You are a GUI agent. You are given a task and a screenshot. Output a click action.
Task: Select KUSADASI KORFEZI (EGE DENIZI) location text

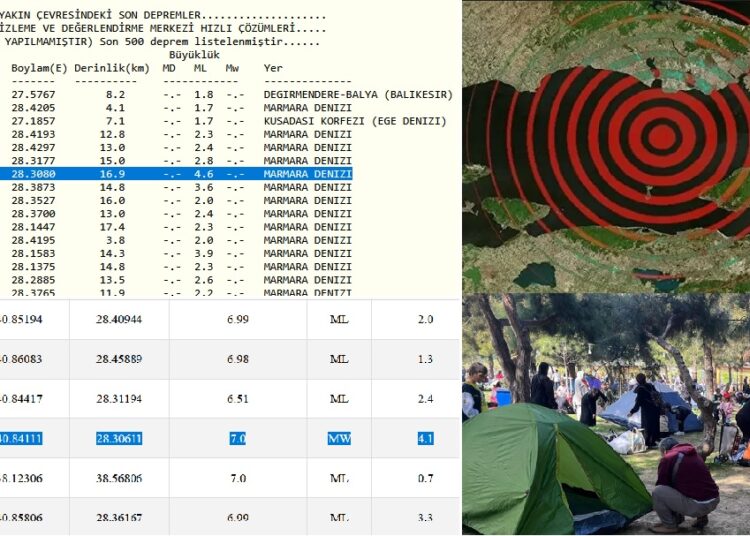[x=355, y=121]
